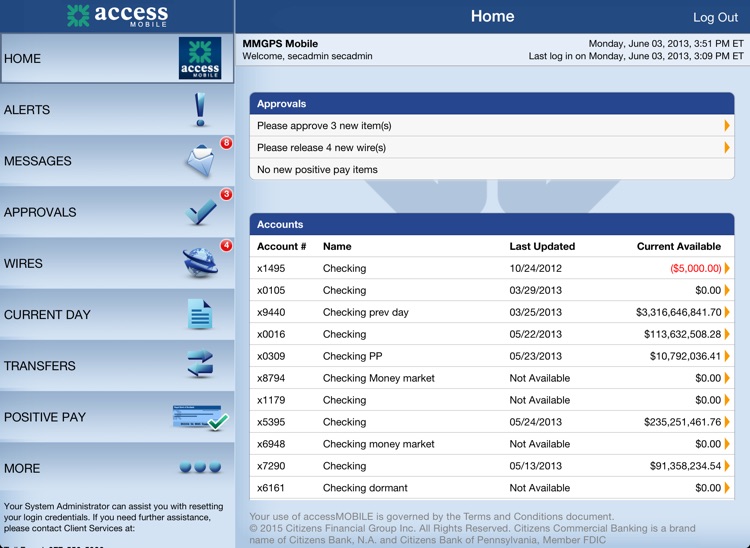Viewport: 750px width, 548px height.
Task: Click the $91,358,234.54 balance
Action: (685, 466)
